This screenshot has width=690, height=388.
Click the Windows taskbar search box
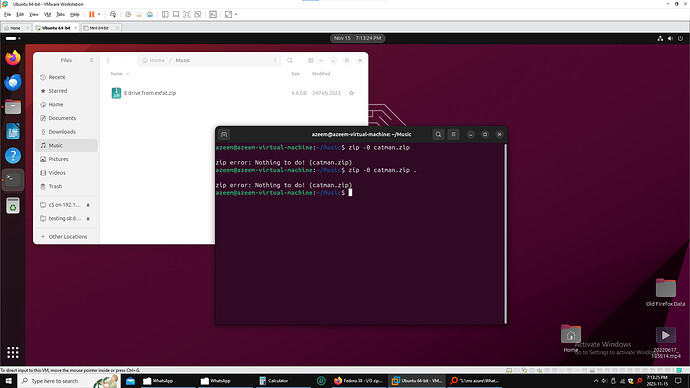point(69,381)
